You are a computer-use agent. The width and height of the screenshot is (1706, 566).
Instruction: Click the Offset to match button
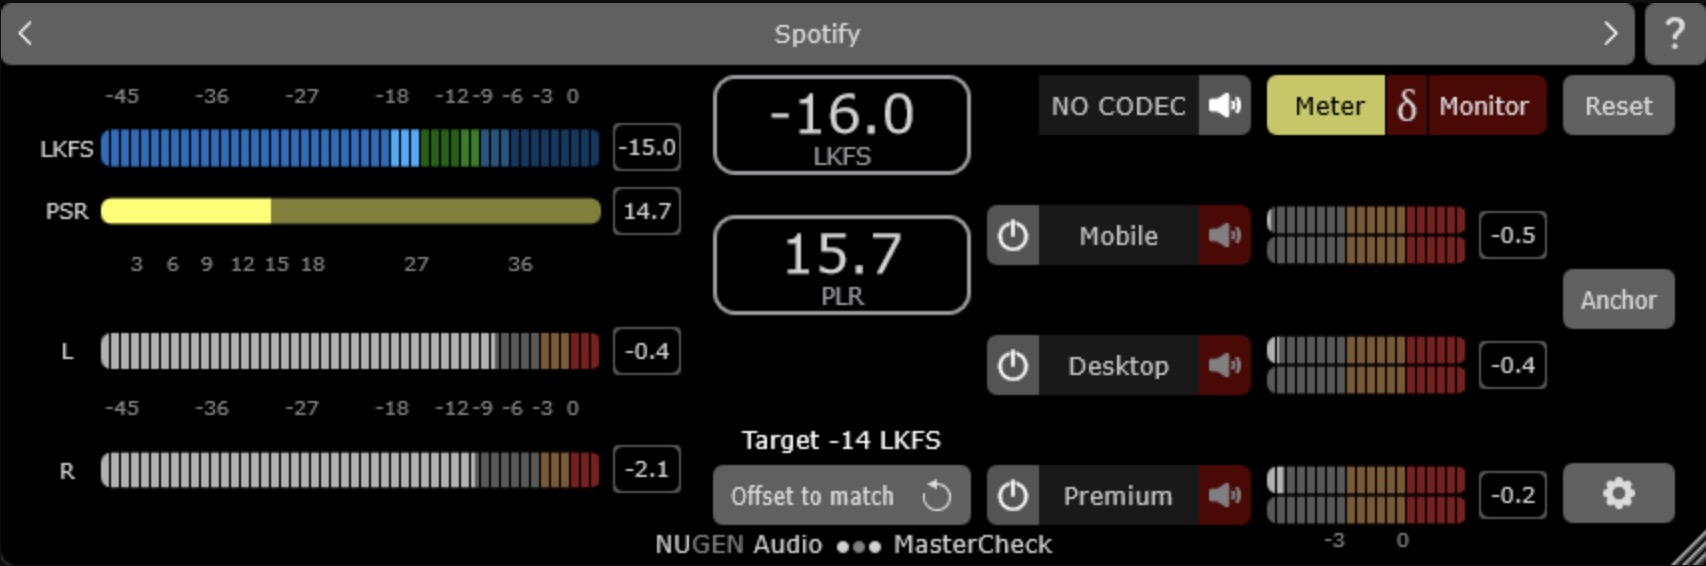point(841,495)
